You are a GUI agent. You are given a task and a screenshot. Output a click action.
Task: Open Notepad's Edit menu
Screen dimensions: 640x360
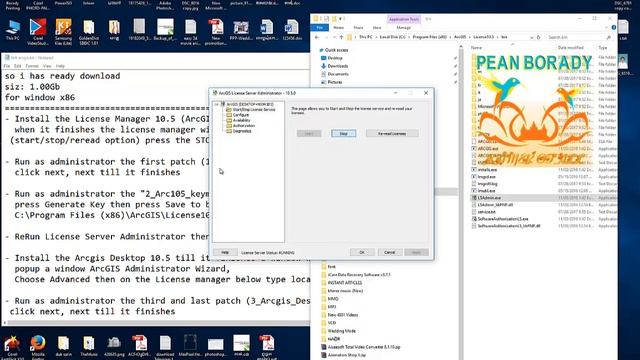[18, 66]
